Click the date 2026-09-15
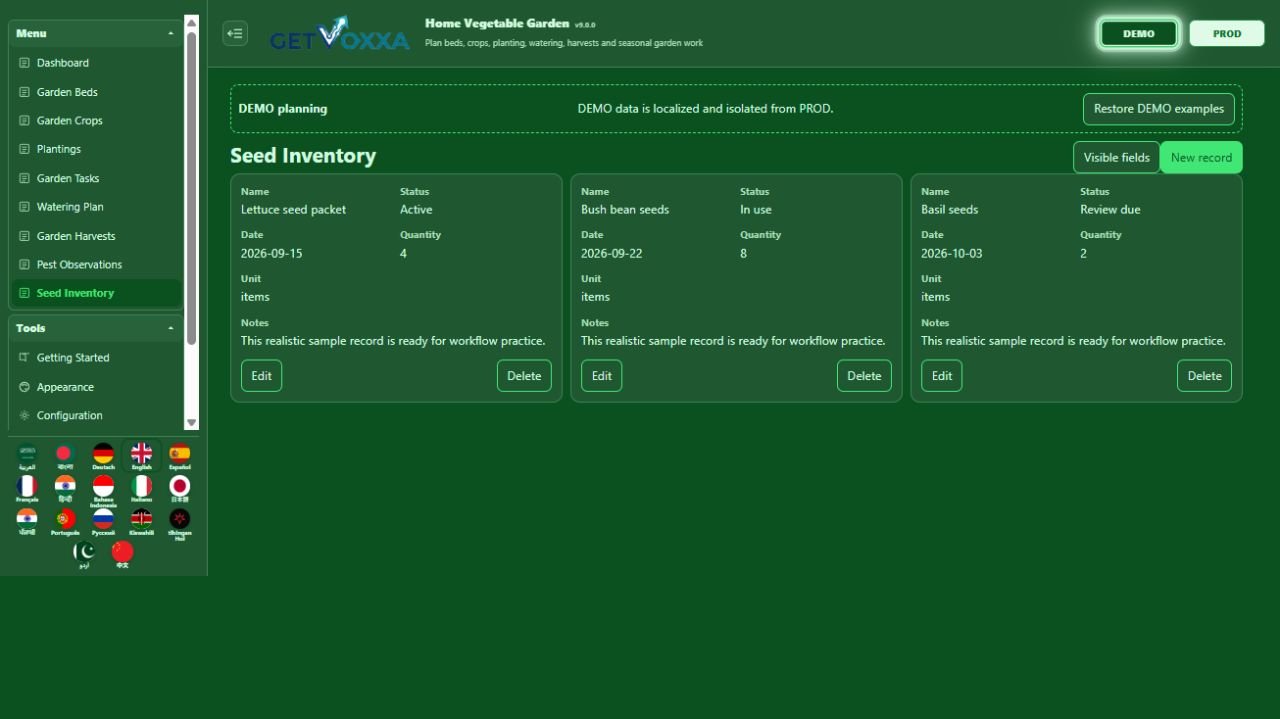The image size is (1280, 719). (x=271, y=254)
